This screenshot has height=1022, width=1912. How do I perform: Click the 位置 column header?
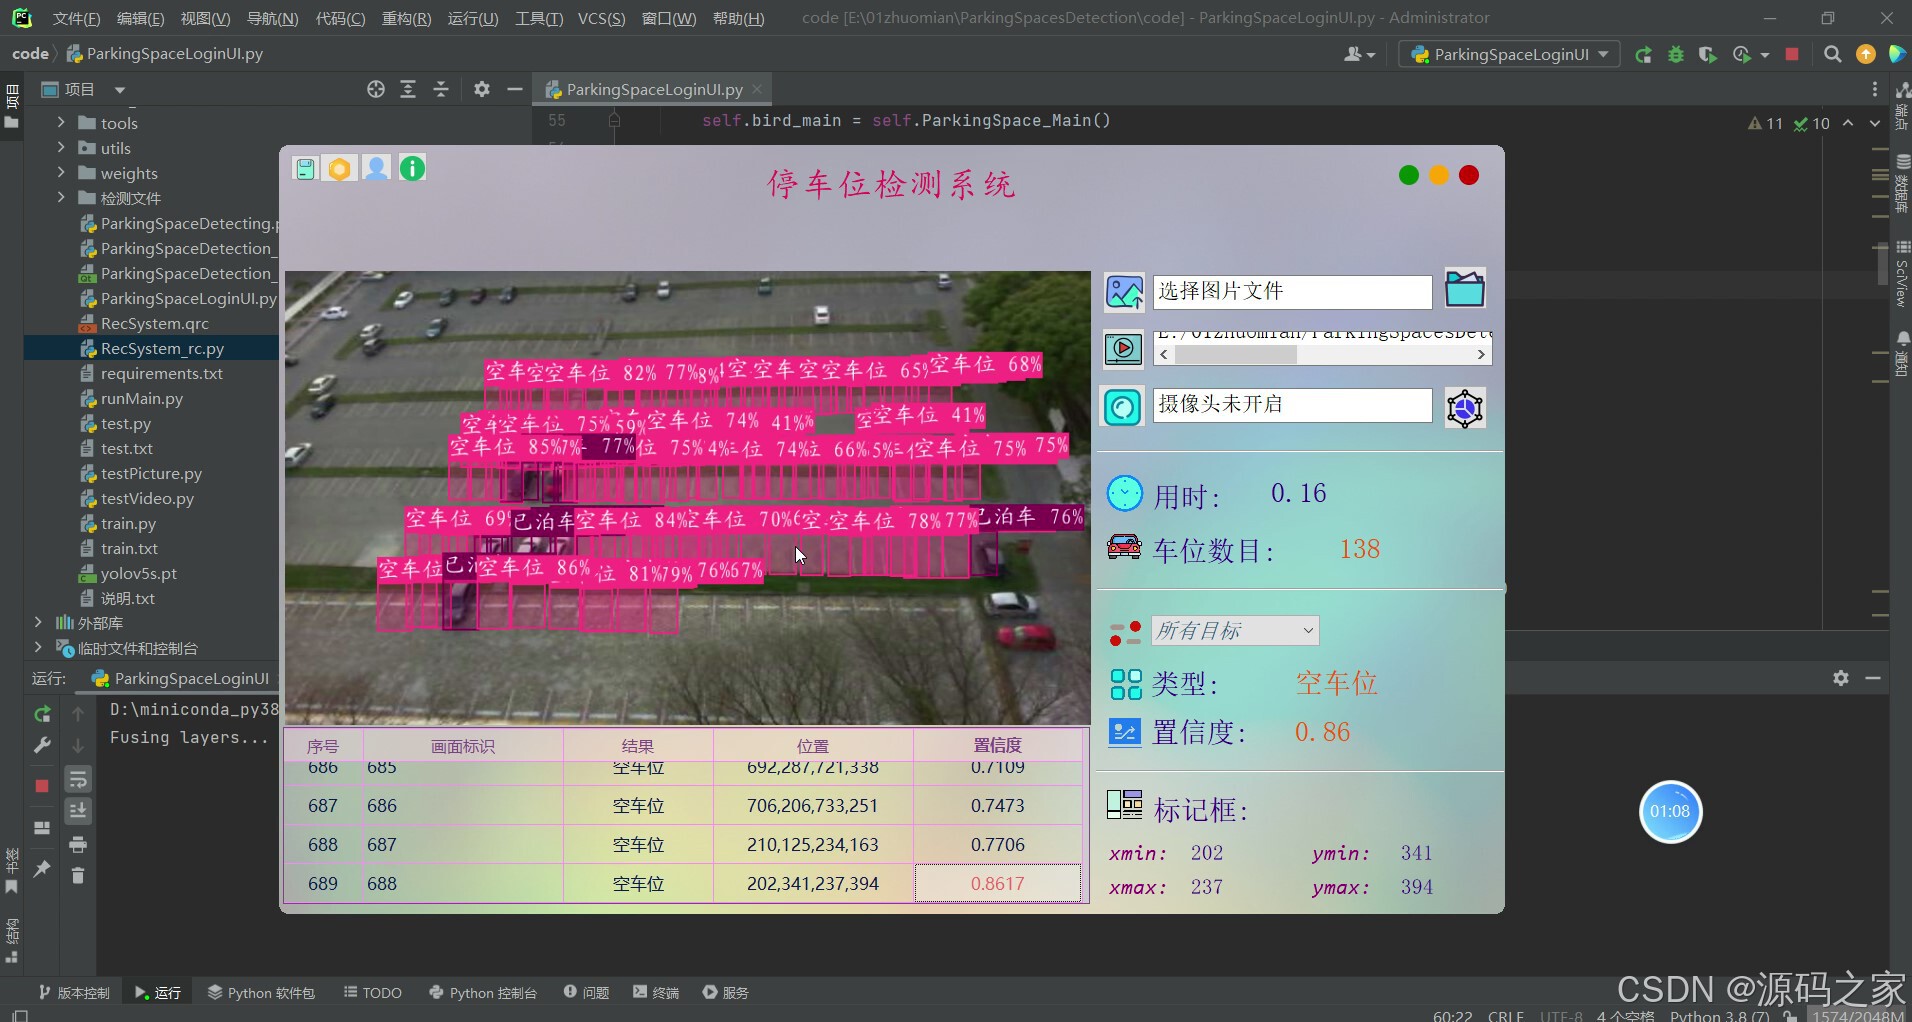(813, 746)
